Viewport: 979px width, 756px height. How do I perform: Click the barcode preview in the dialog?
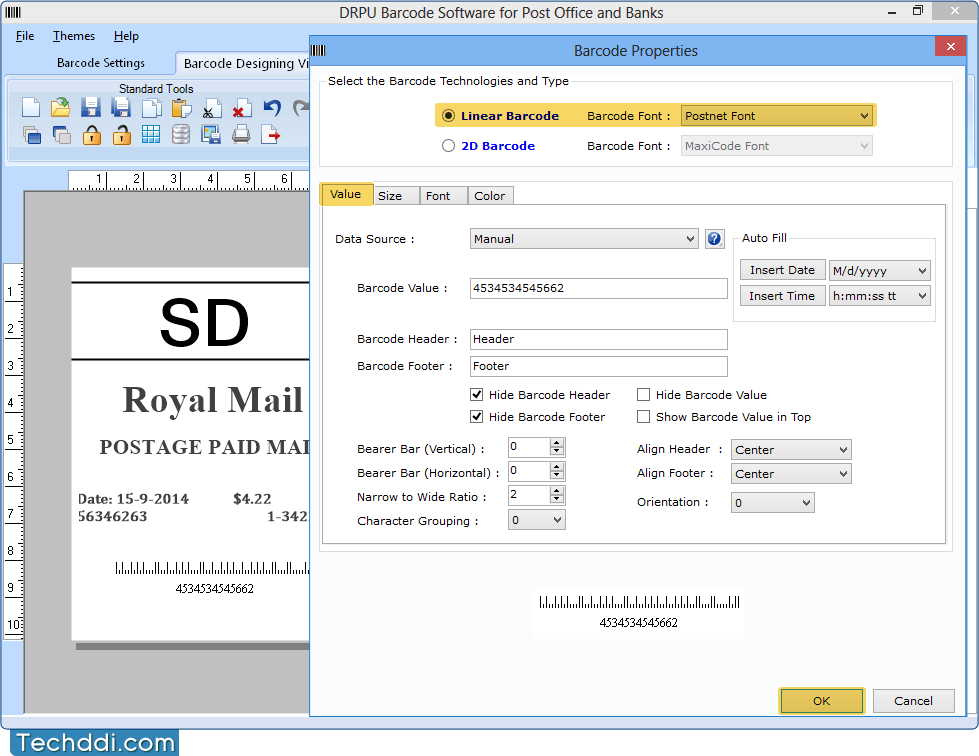(639, 611)
